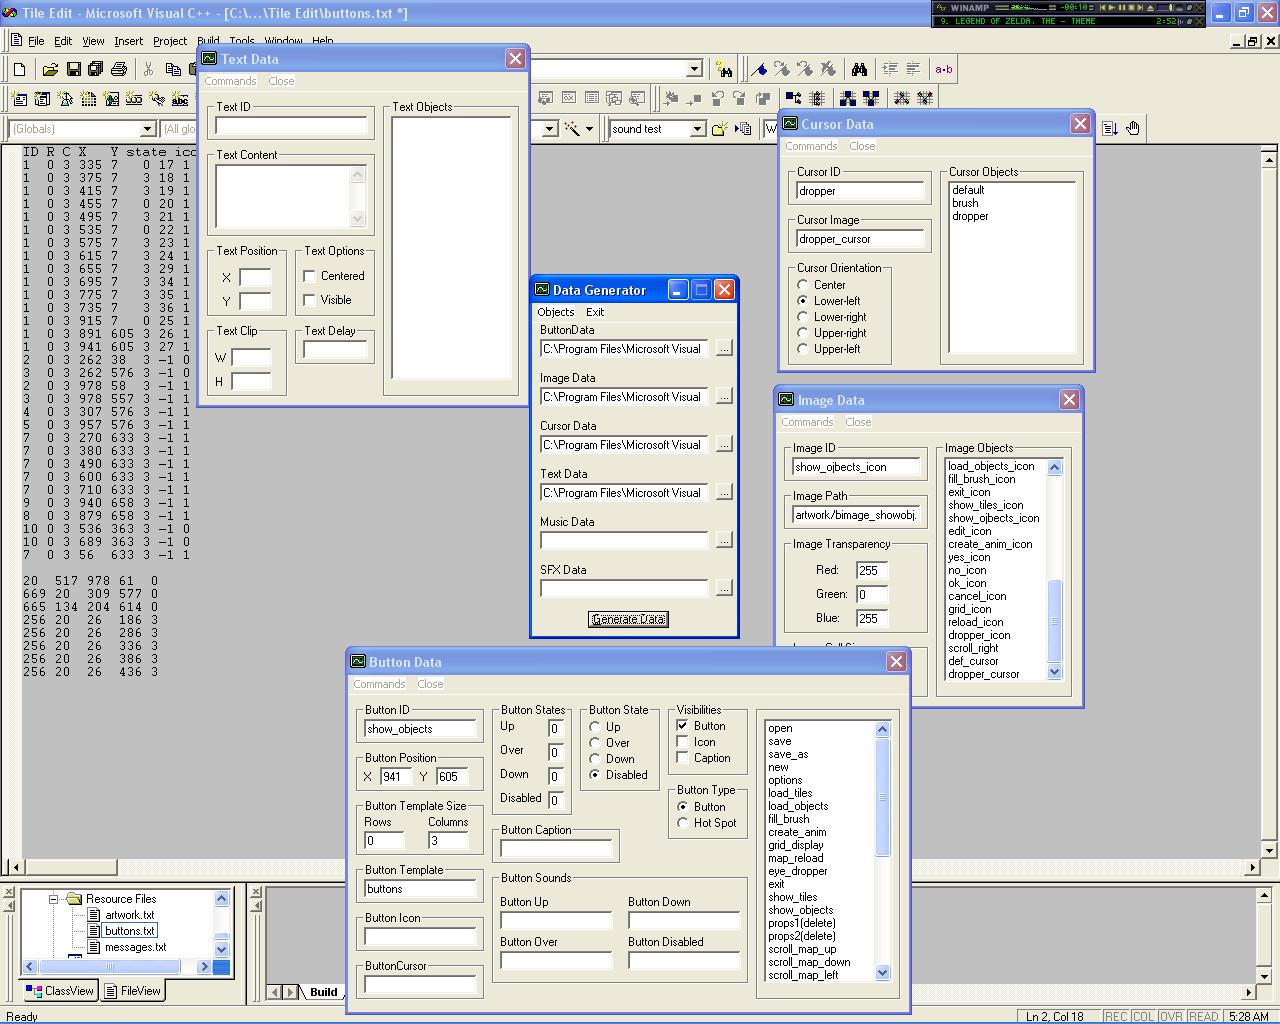Tick the Icon visibility checkbox
This screenshot has height=1024, width=1280.
683,742
